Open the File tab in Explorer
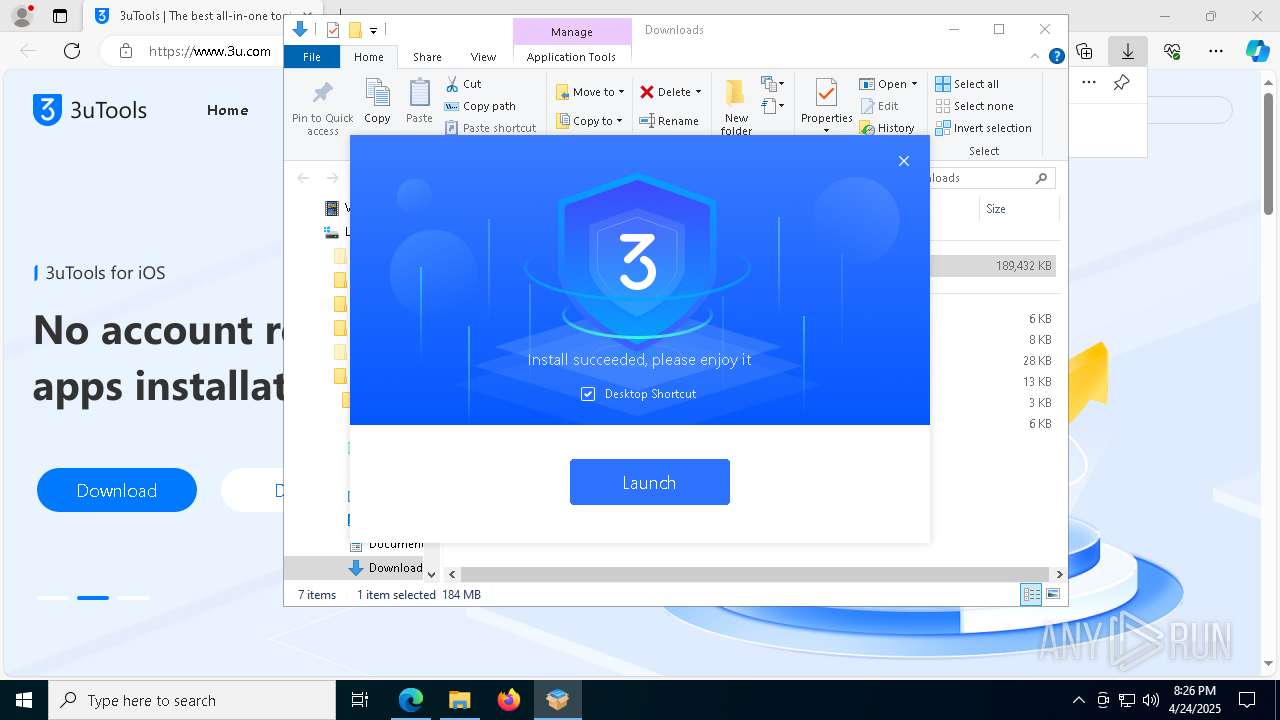This screenshot has width=1280, height=720. coord(312,57)
